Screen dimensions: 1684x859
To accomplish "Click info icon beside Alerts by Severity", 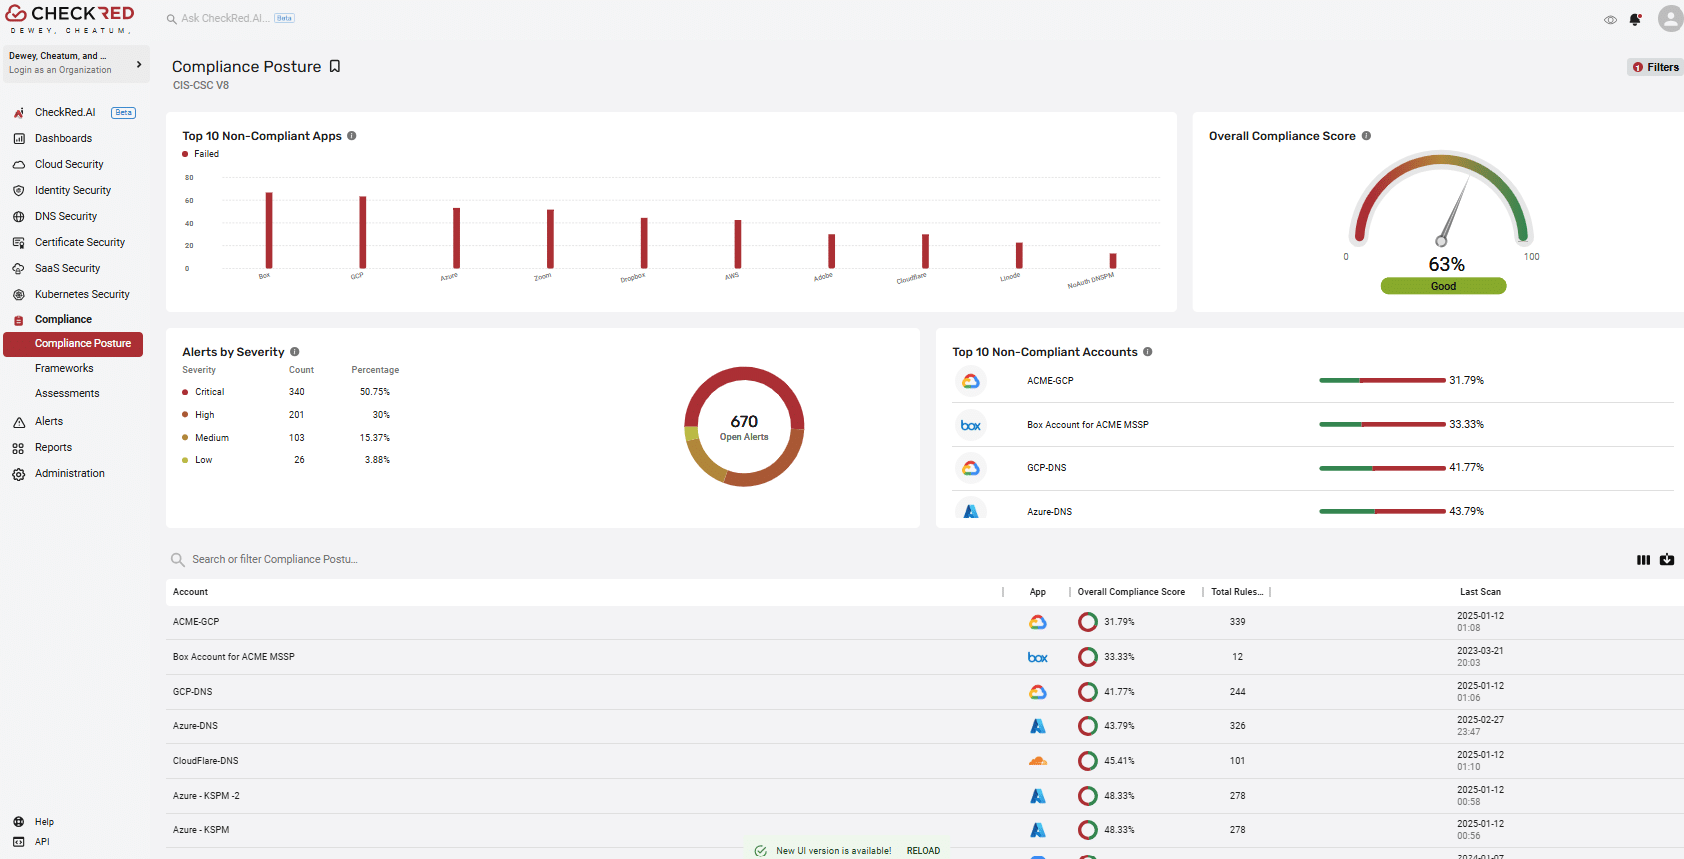I will pyautogui.click(x=295, y=352).
